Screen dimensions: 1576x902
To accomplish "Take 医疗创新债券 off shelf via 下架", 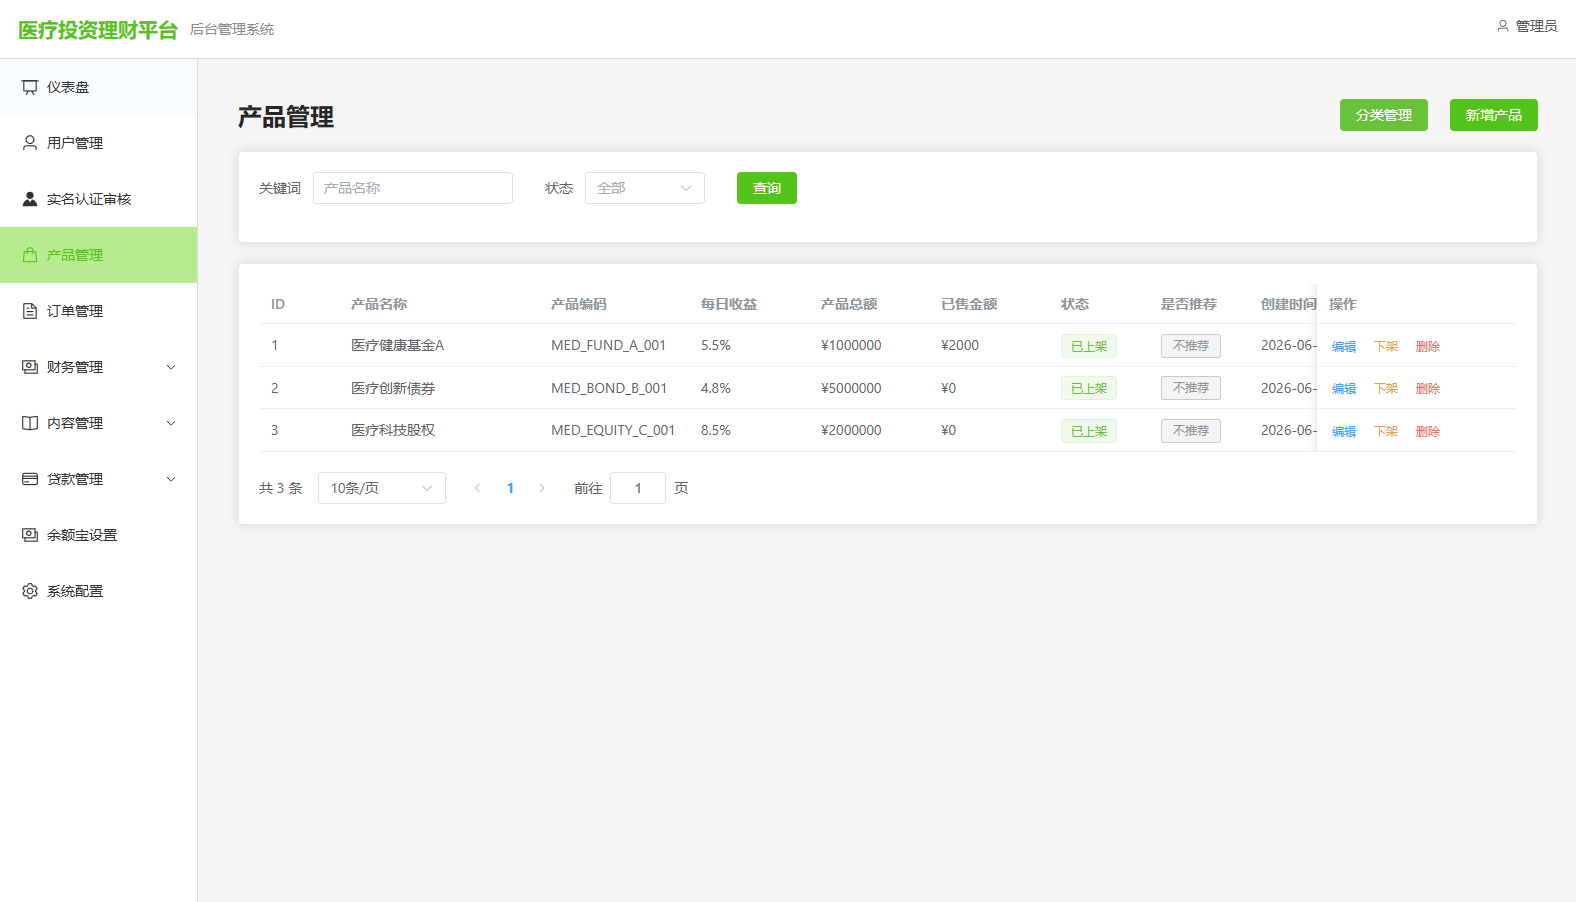I will 1386,389.
